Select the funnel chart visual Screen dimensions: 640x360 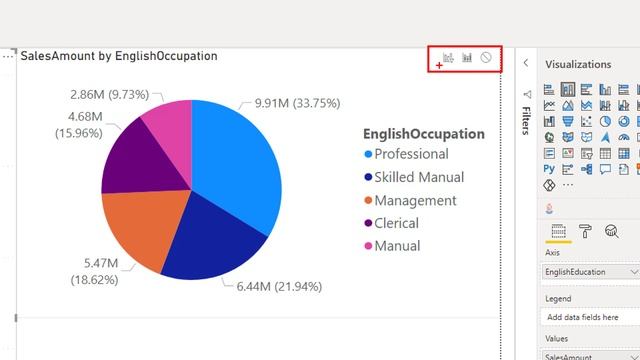coord(568,121)
